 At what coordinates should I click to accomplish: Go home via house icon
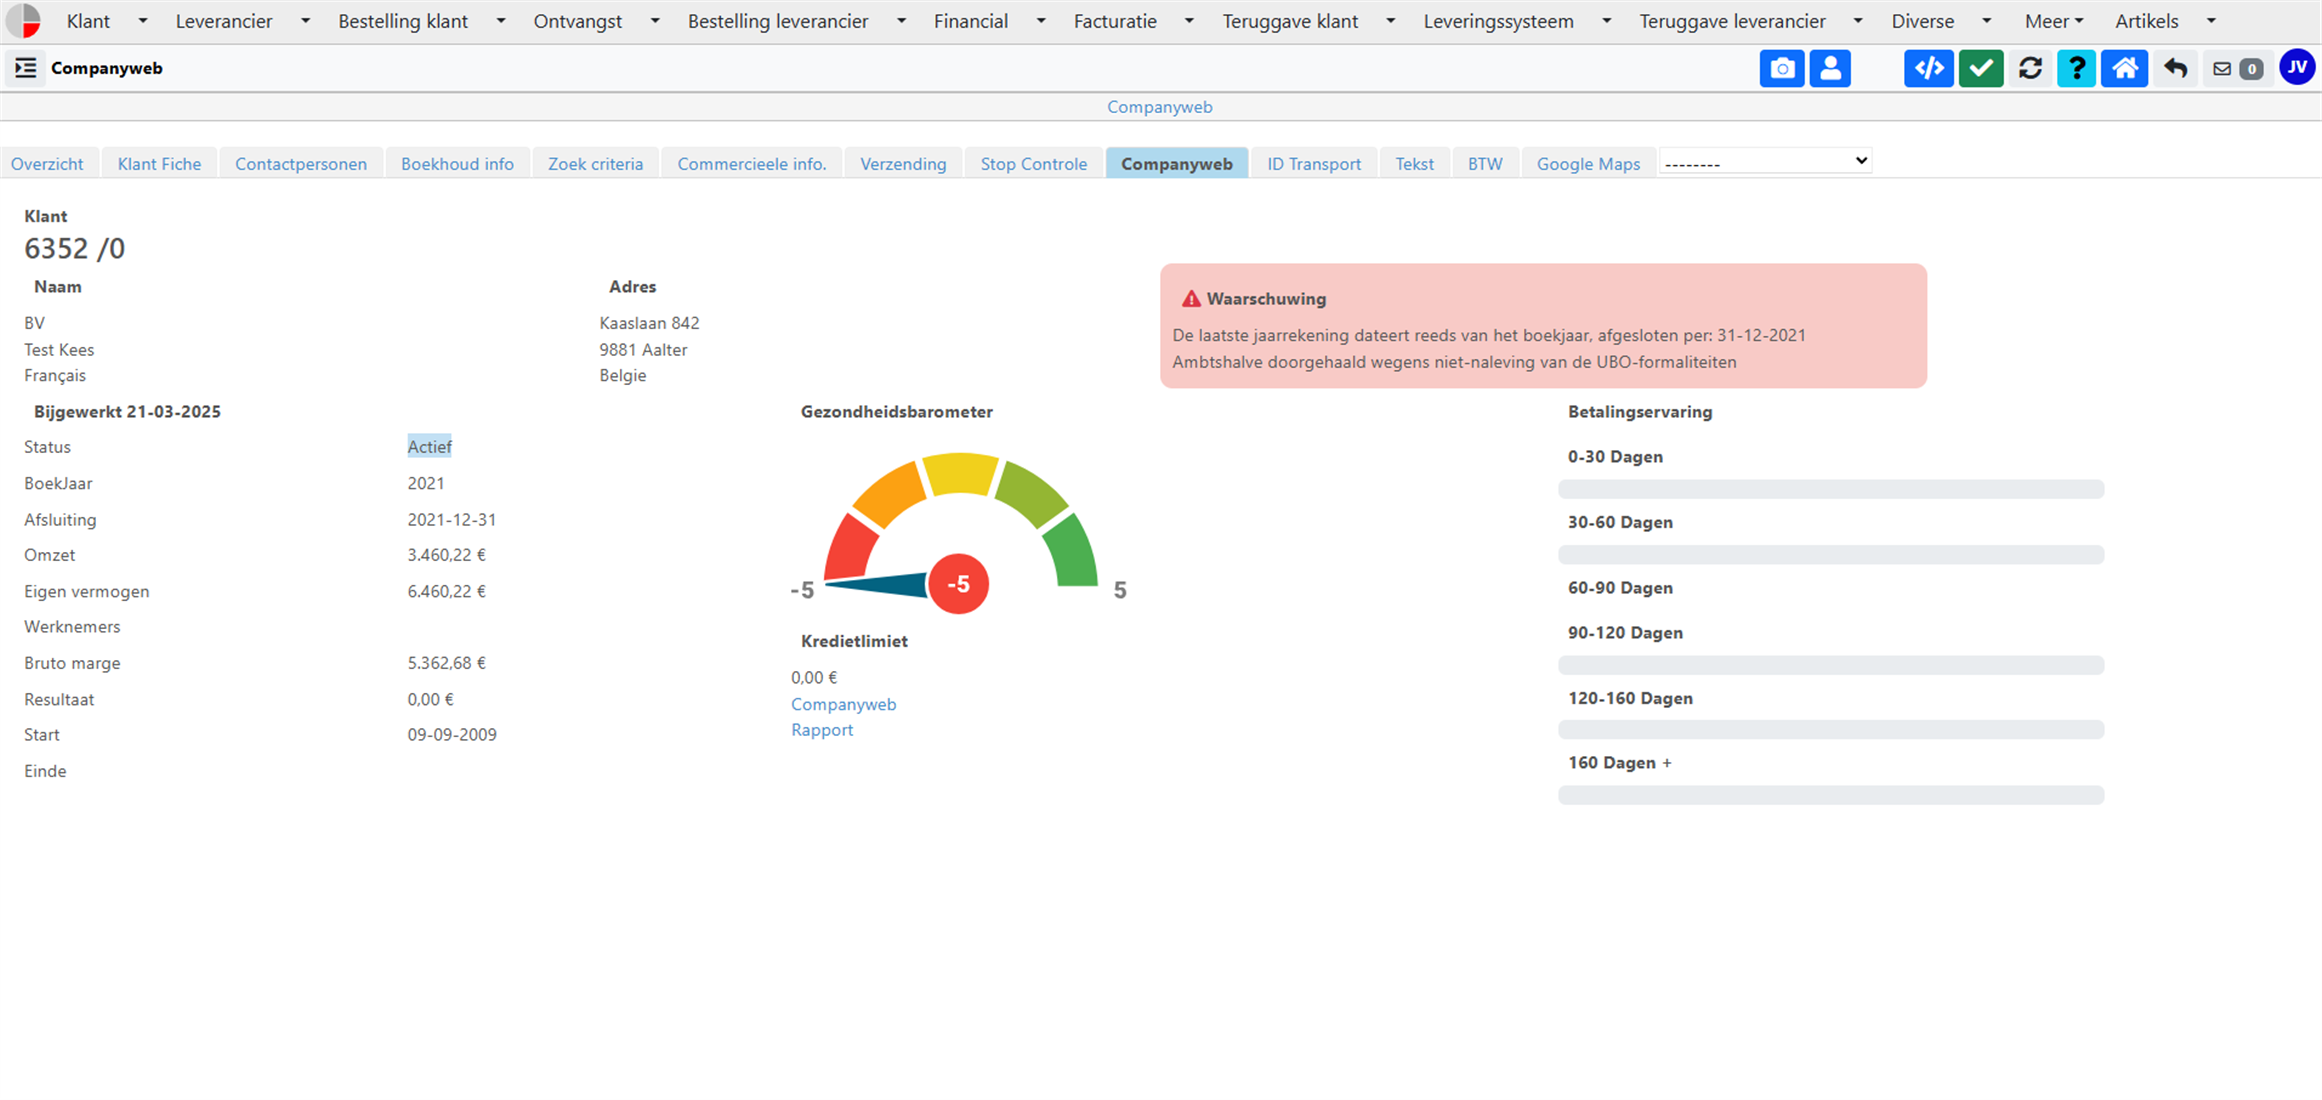click(2124, 68)
